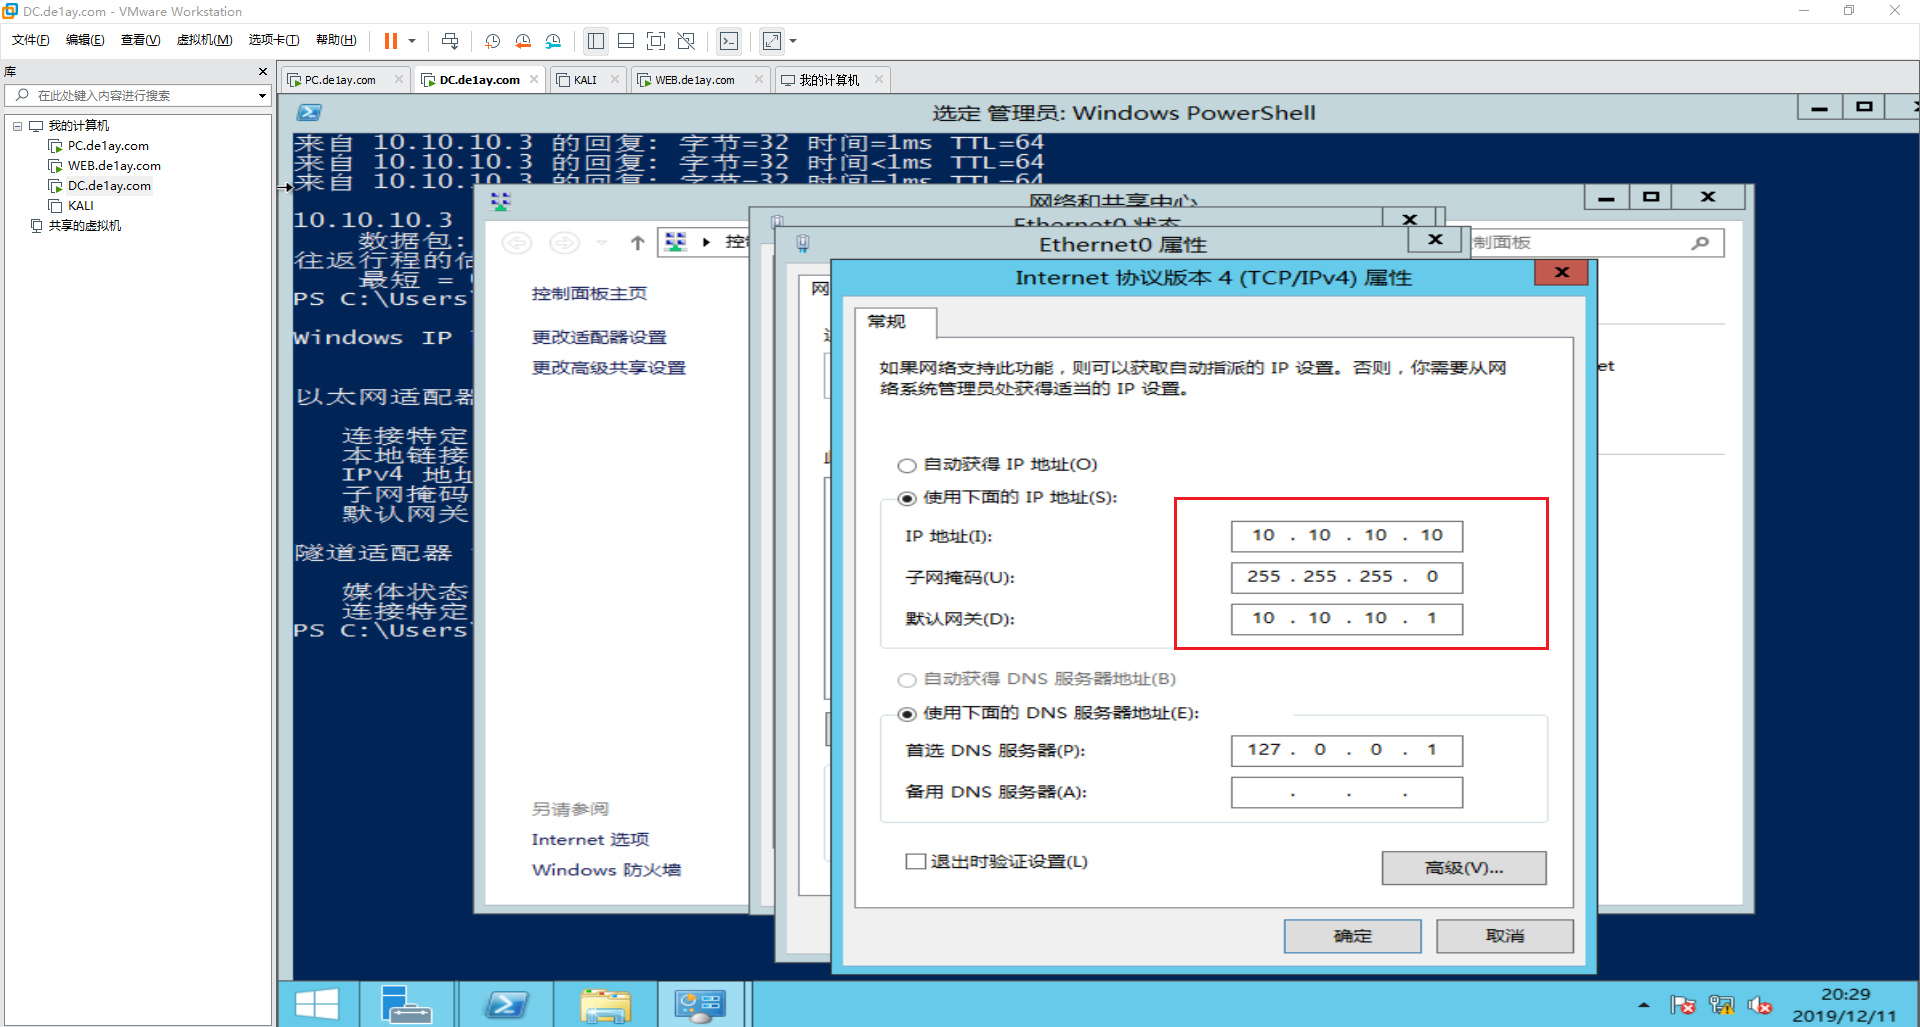Select DC.de1ay.com in the library tree
This screenshot has height=1027, width=1920.
[109, 186]
